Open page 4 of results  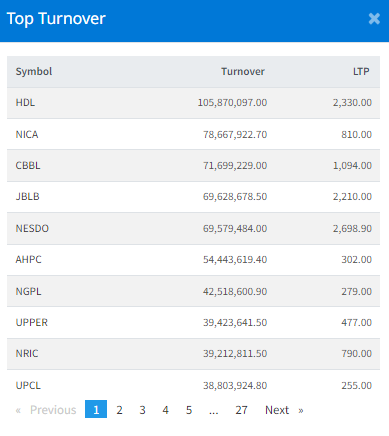point(165,410)
